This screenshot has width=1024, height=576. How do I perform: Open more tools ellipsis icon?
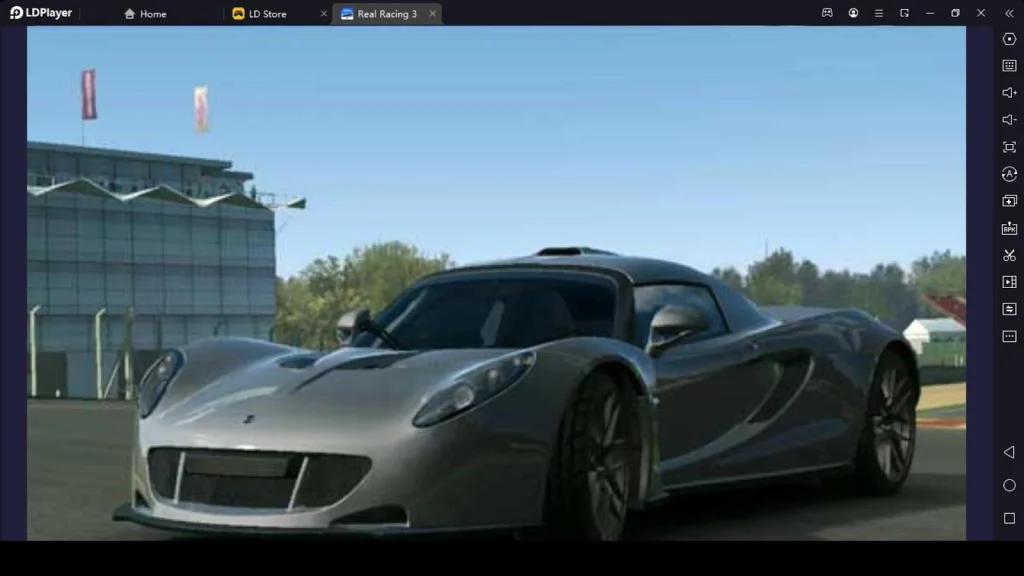(x=1009, y=336)
